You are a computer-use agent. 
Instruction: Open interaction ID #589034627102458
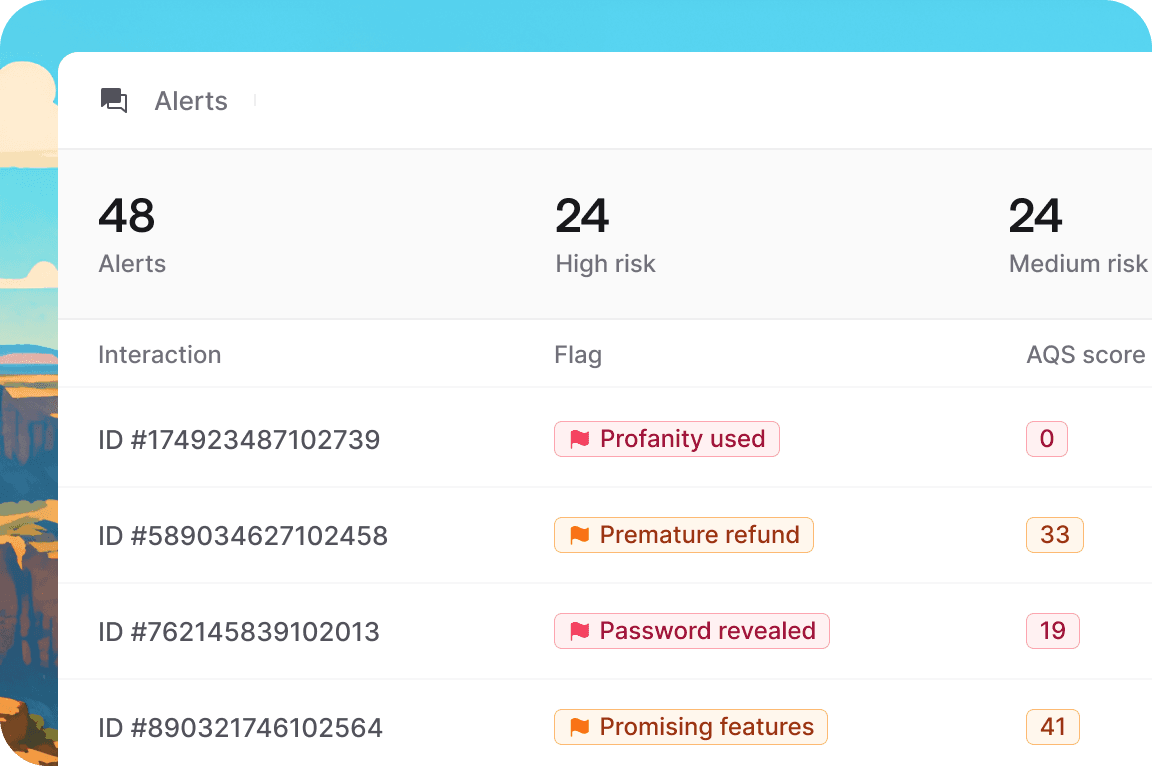243,536
